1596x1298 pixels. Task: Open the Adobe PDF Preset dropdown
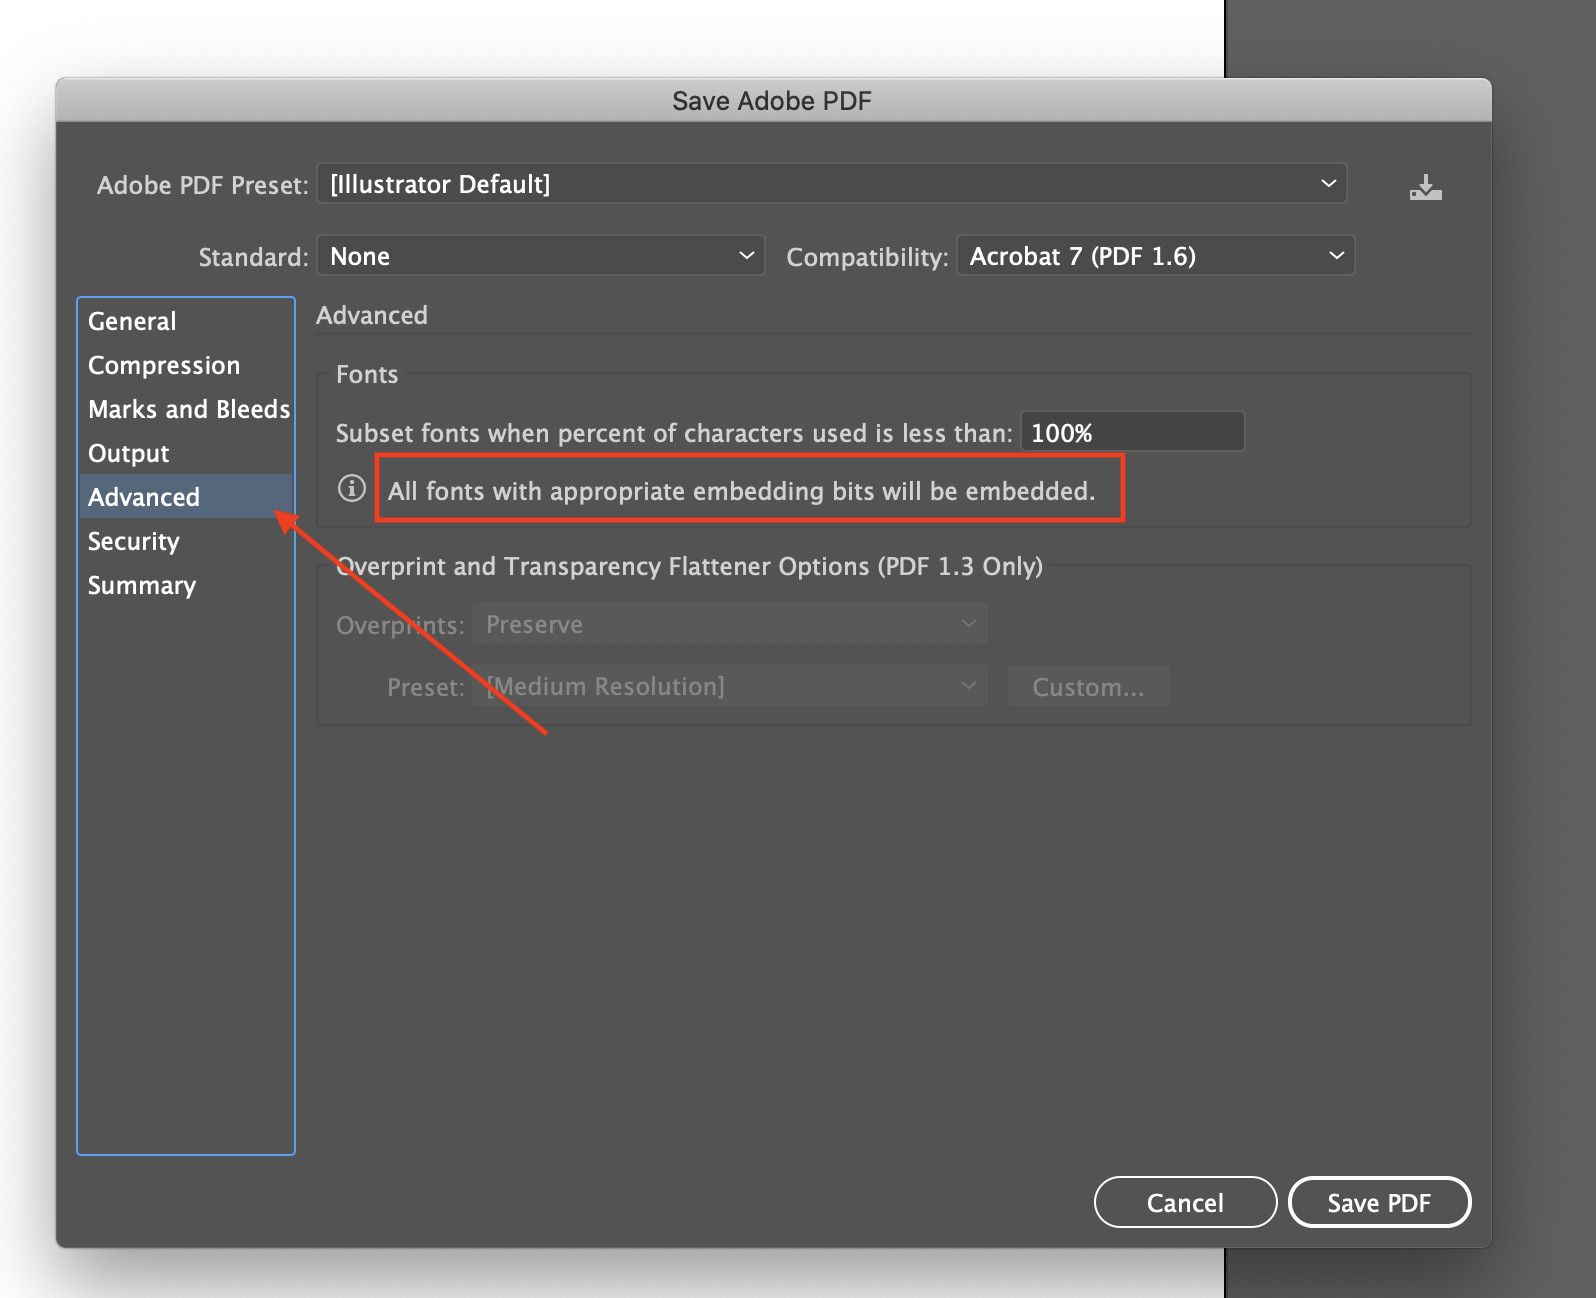(831, 184)
